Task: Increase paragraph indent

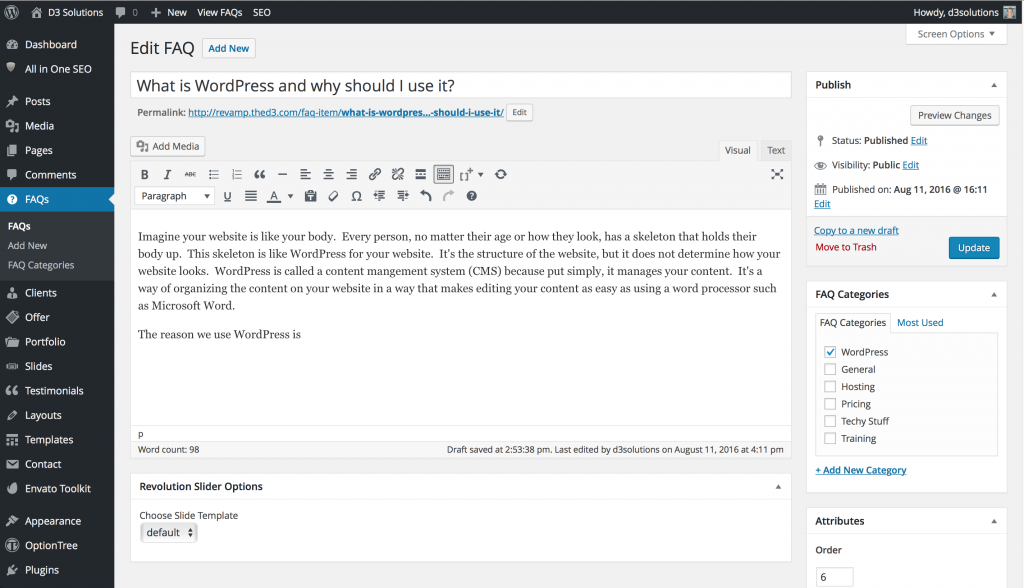Action: [403, 196]
